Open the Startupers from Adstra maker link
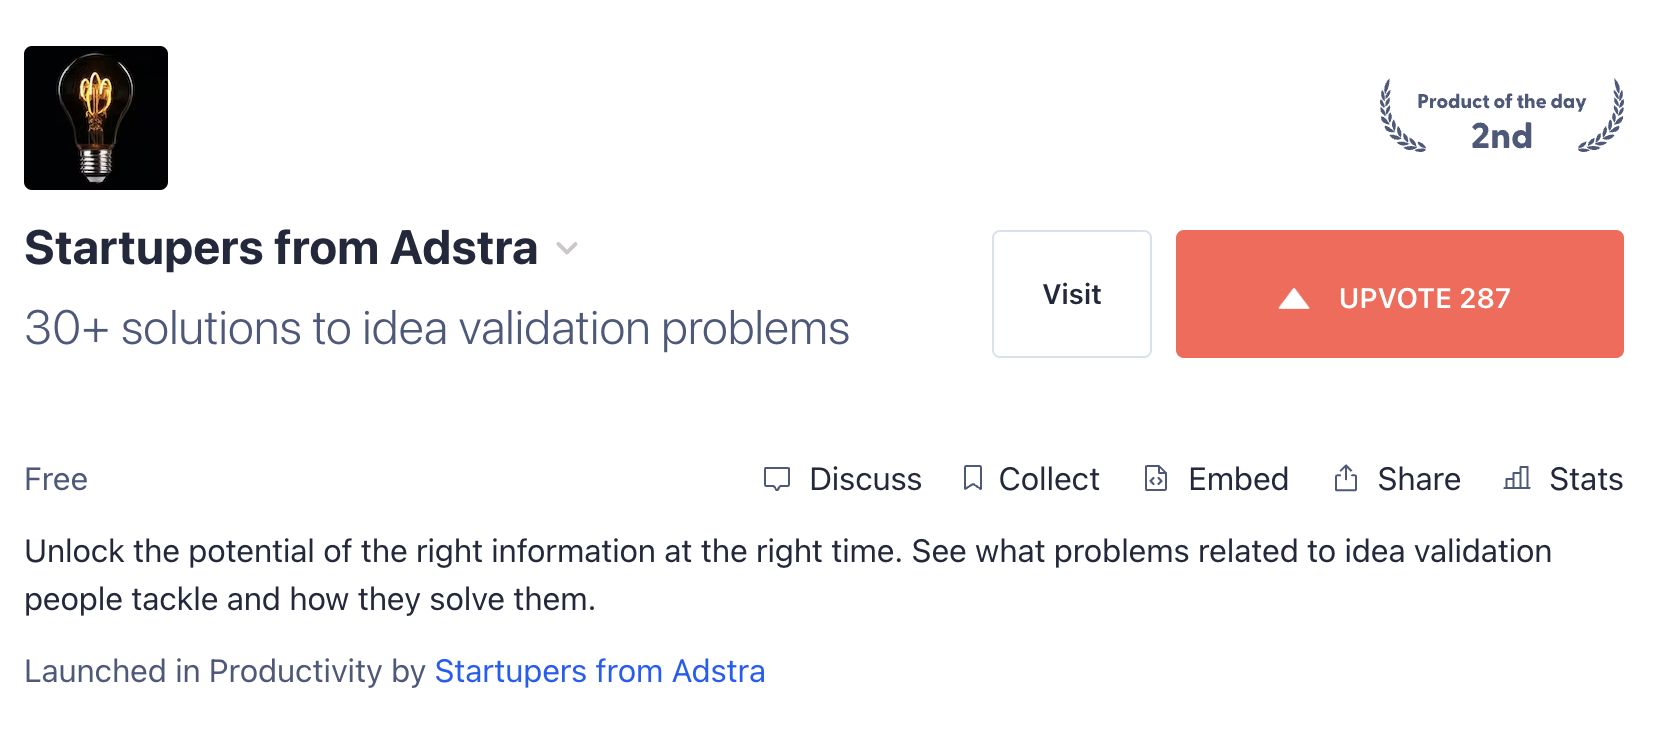 click(600, 671)
